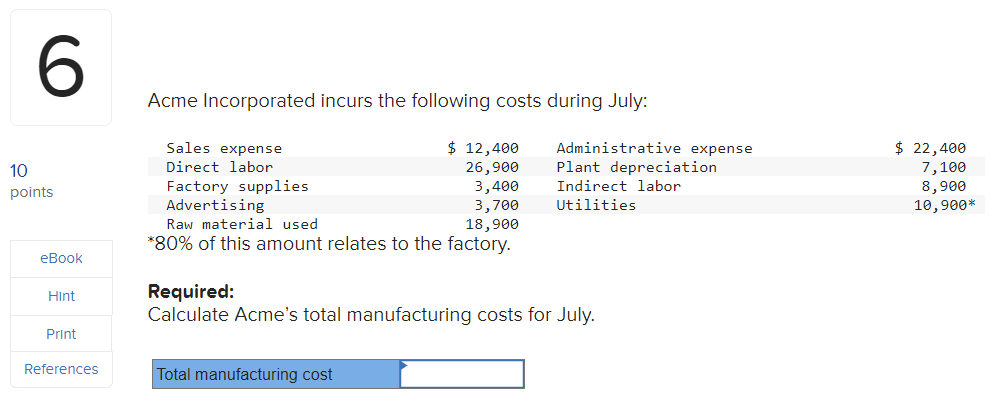The image size is (1003, 414).
Task: Click the Administrative expense amount $22,400
Action: pyautogui.click(x=930, y=148)
